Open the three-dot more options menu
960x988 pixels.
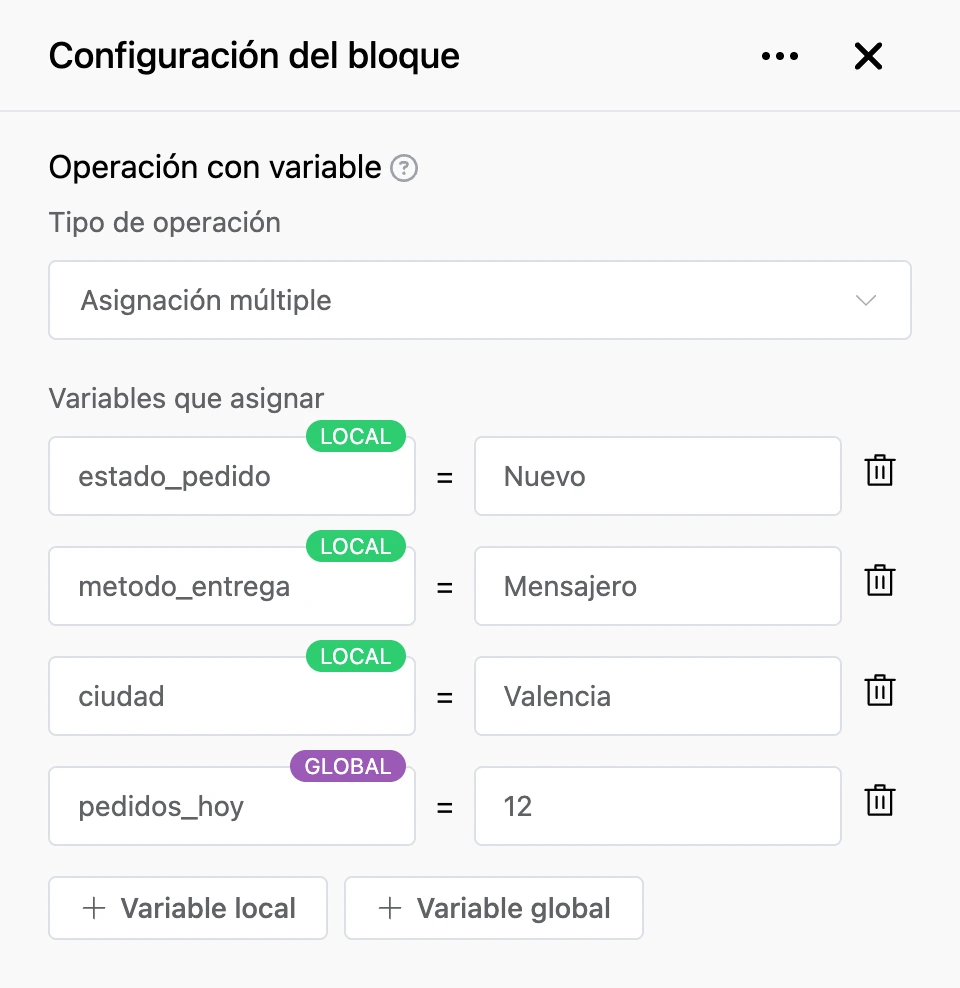click(780, 56)
